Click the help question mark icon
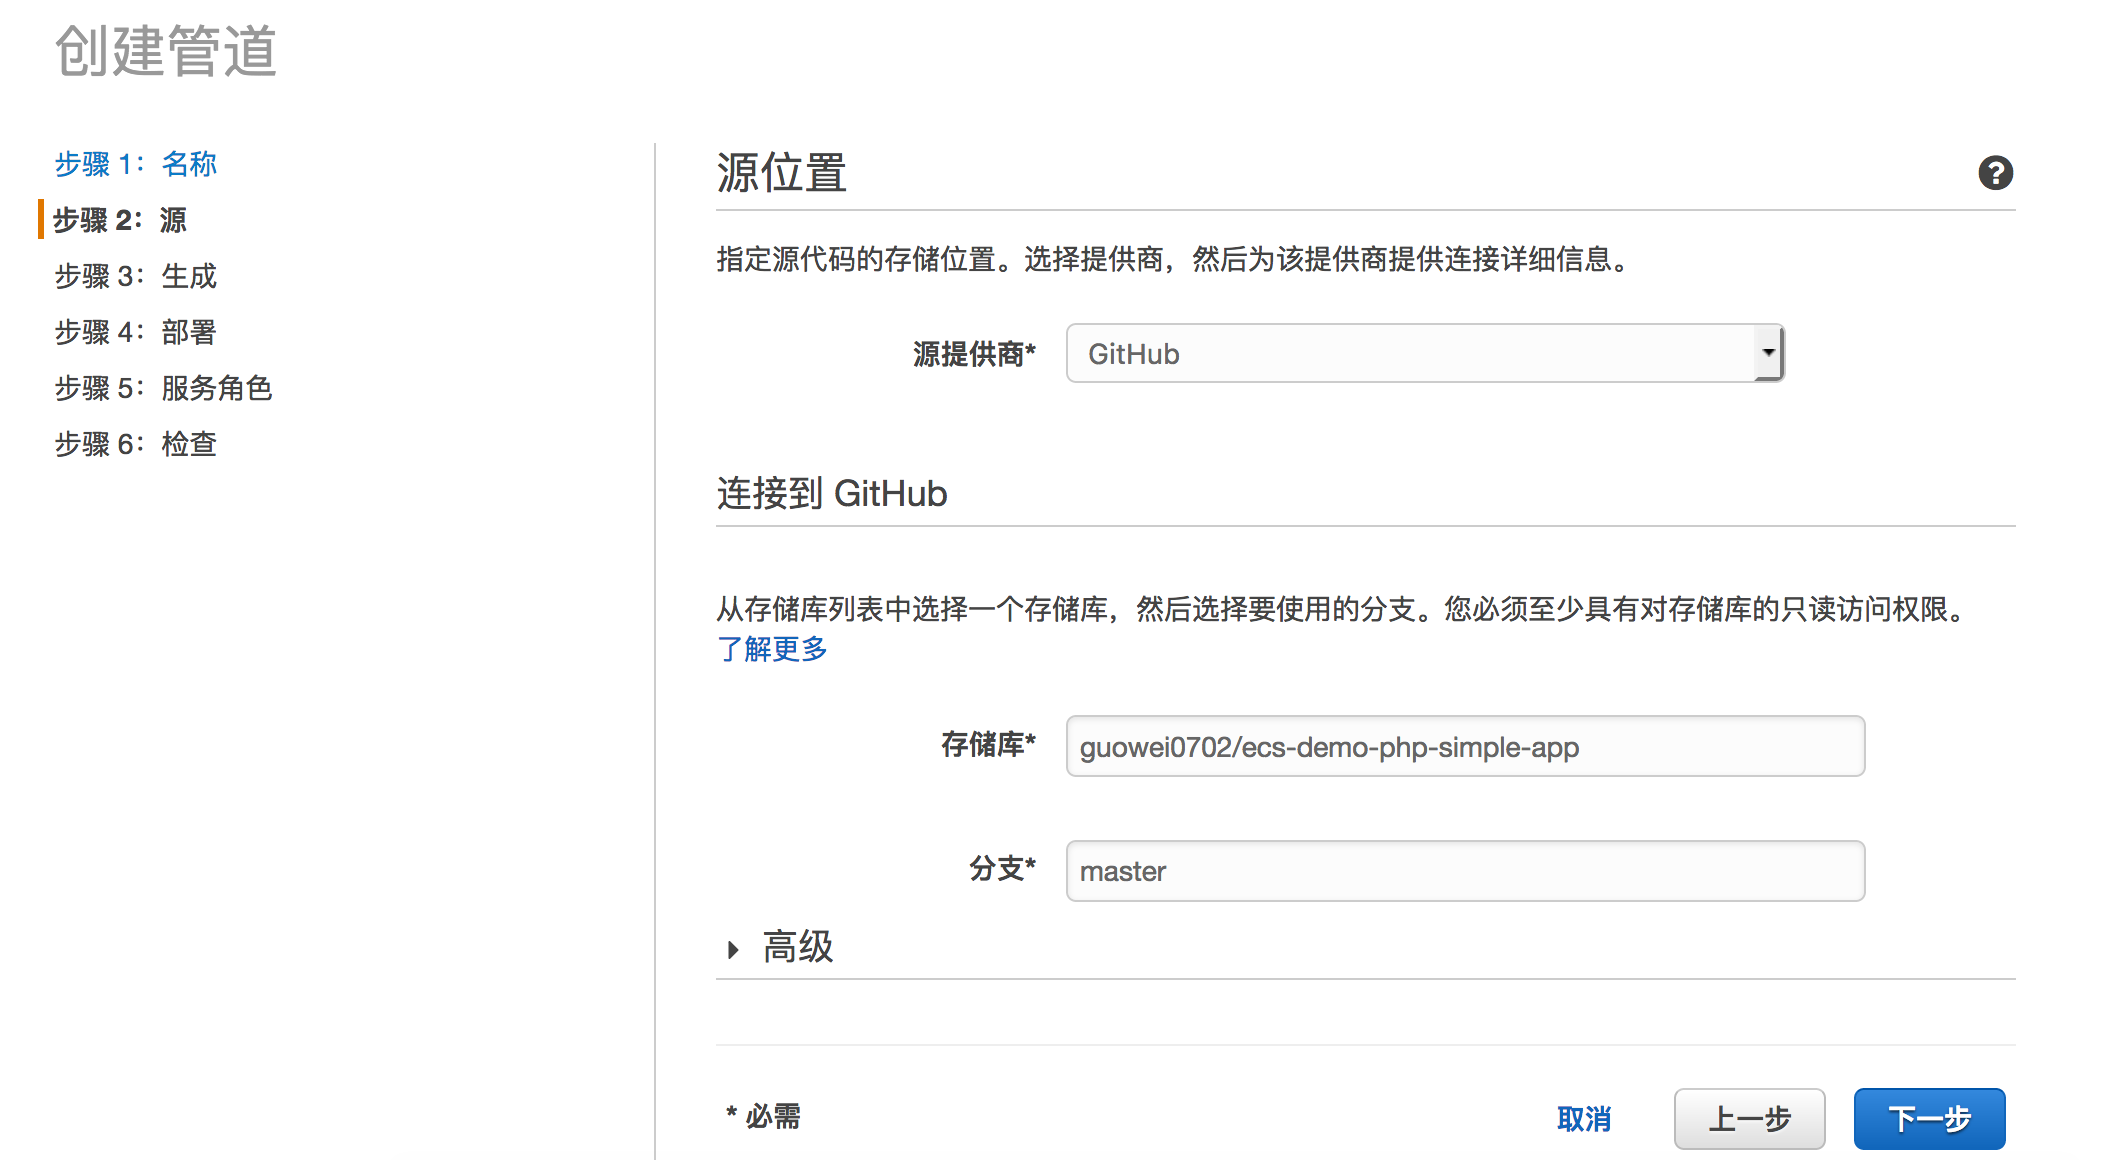 [x=1995, y=173]
